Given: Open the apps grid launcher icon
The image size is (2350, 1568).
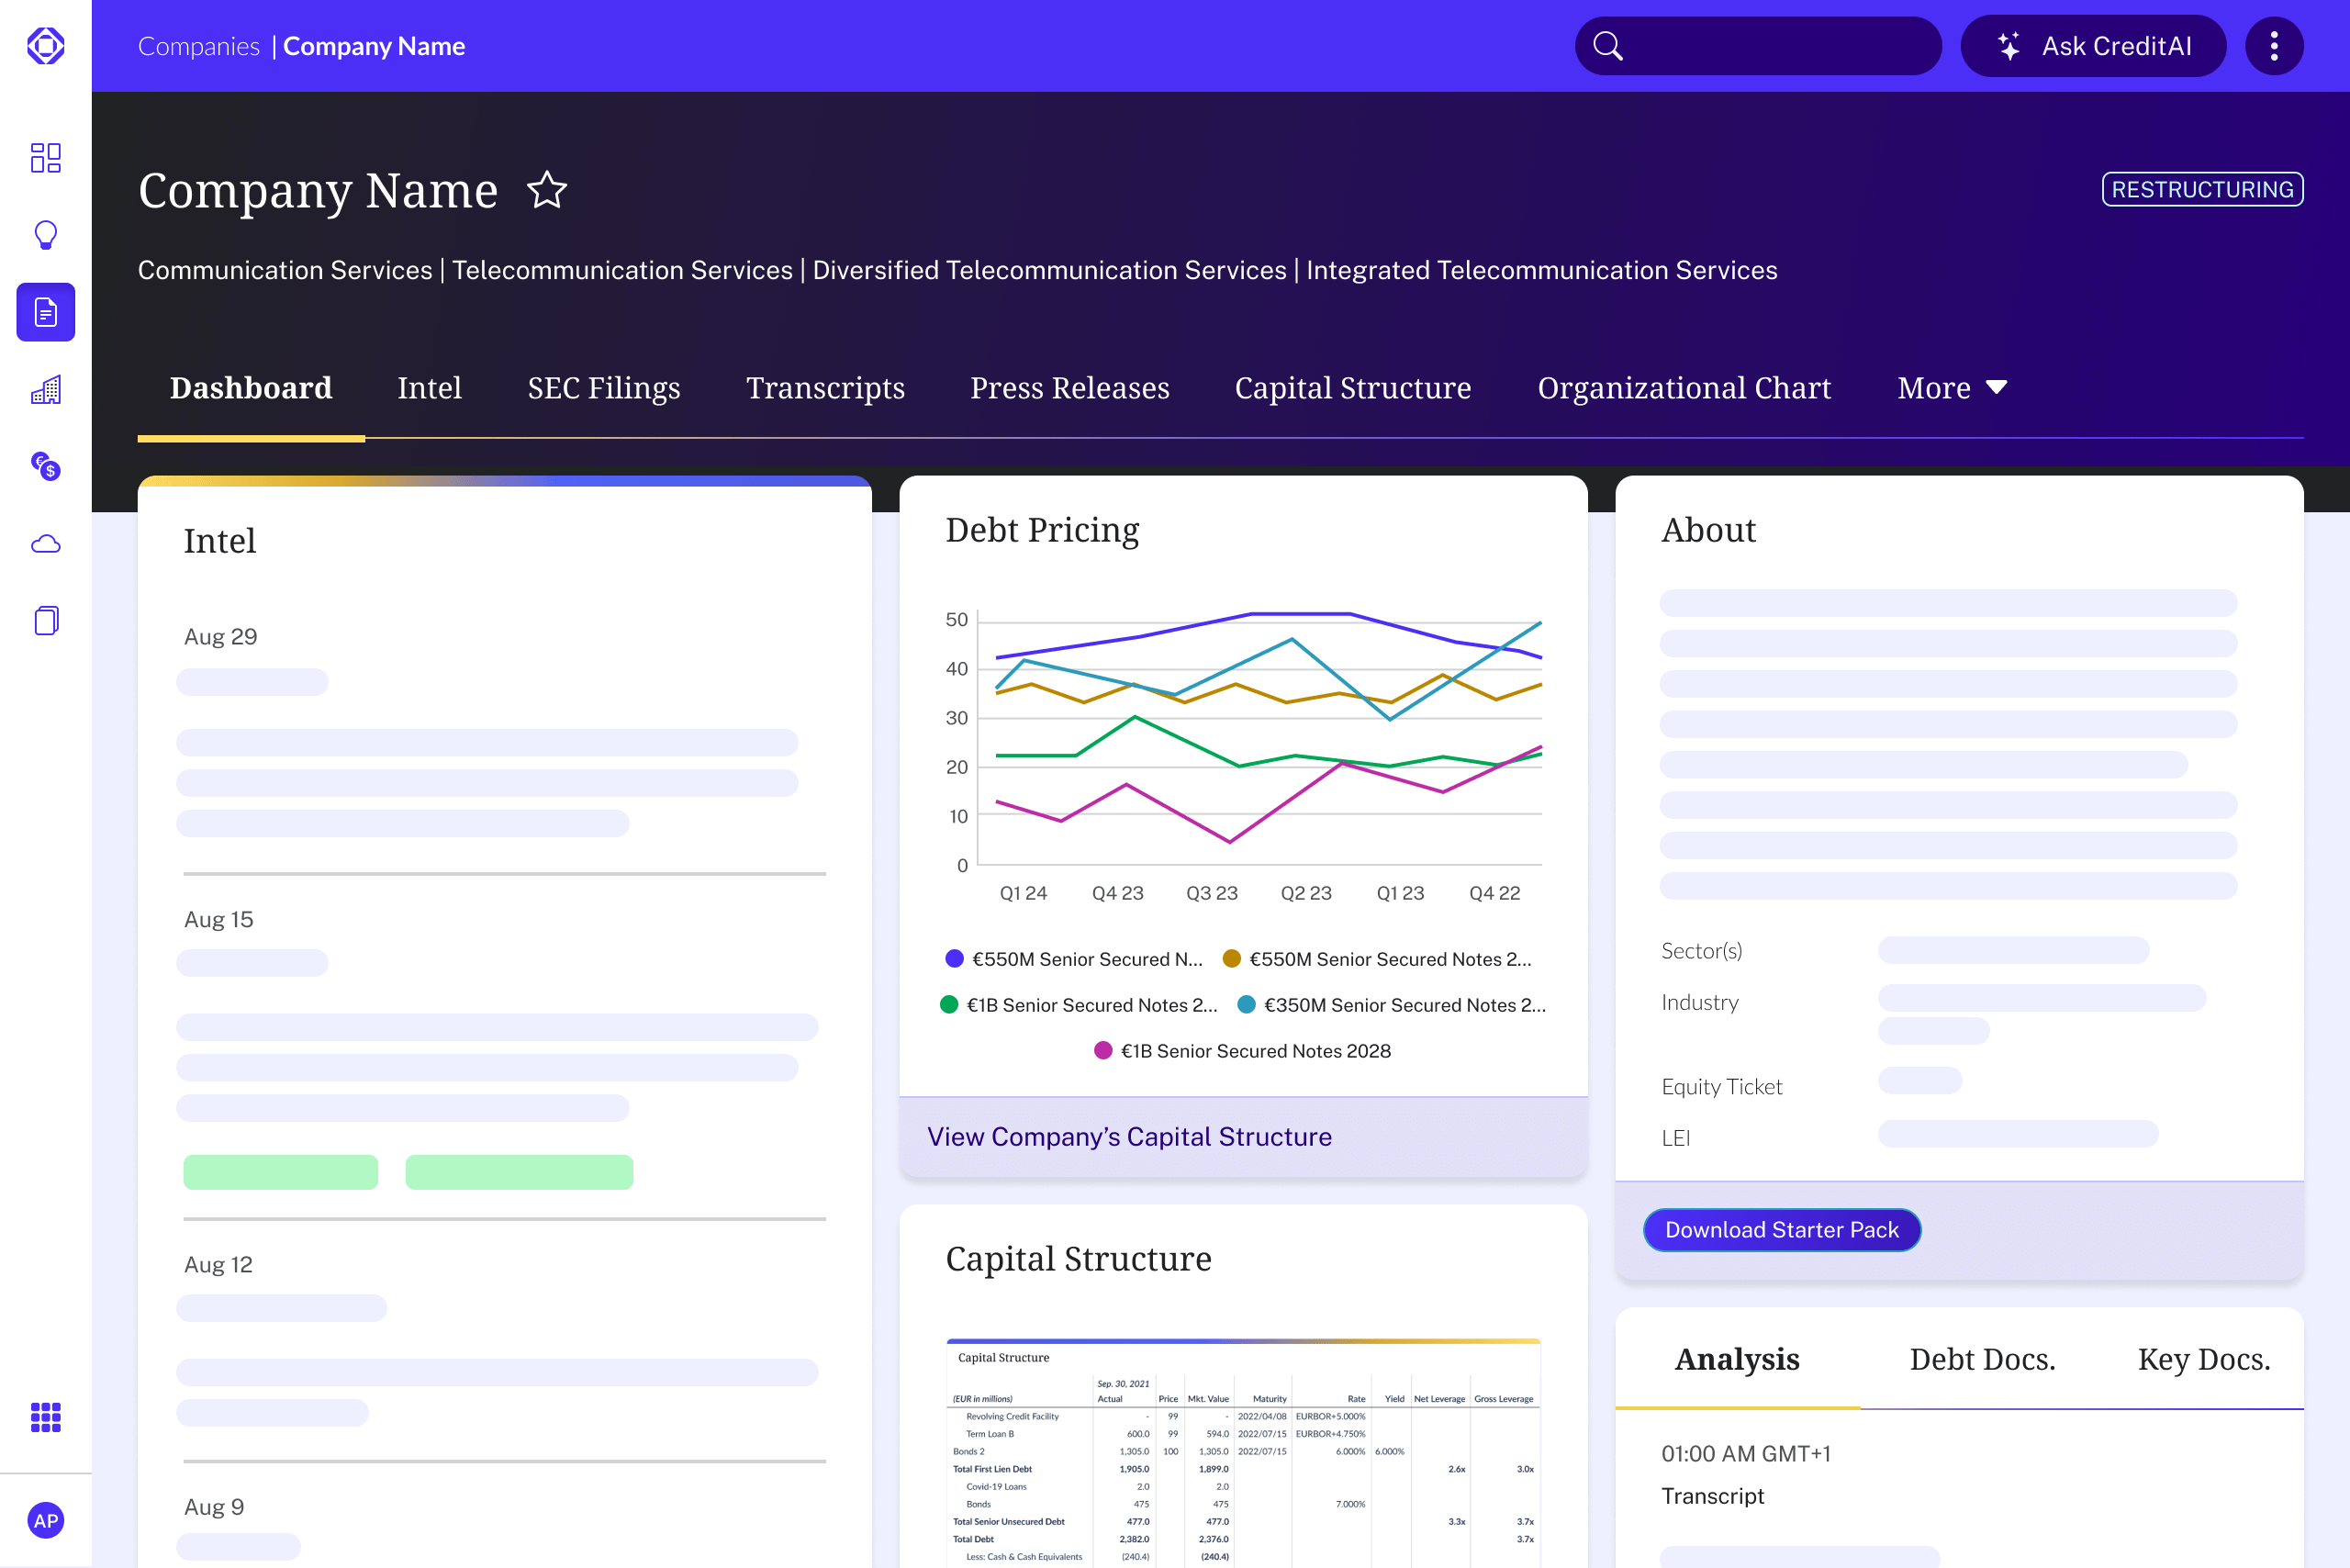Looking at the screenshot, I should (46, 1416).
